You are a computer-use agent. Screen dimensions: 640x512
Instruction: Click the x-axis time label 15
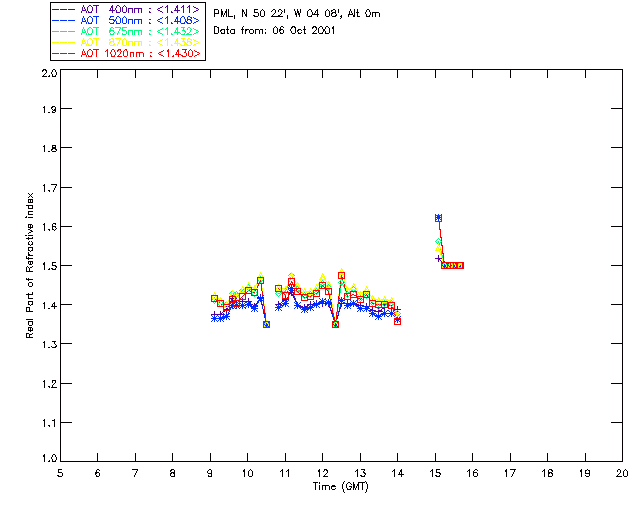click(x=436, y=473)
